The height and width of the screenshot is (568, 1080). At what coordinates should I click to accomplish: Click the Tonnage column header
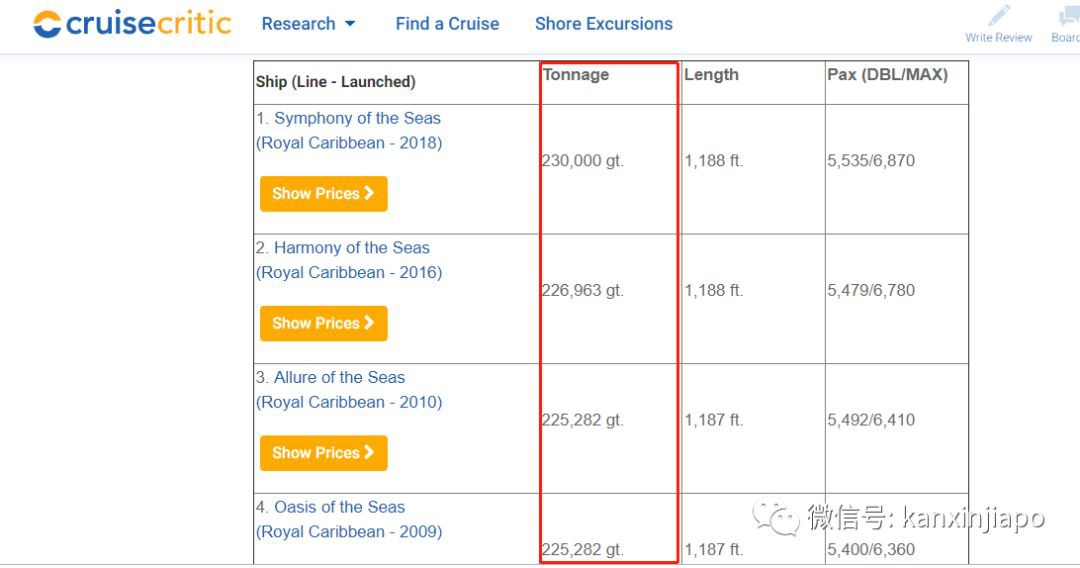pos(576,75)
